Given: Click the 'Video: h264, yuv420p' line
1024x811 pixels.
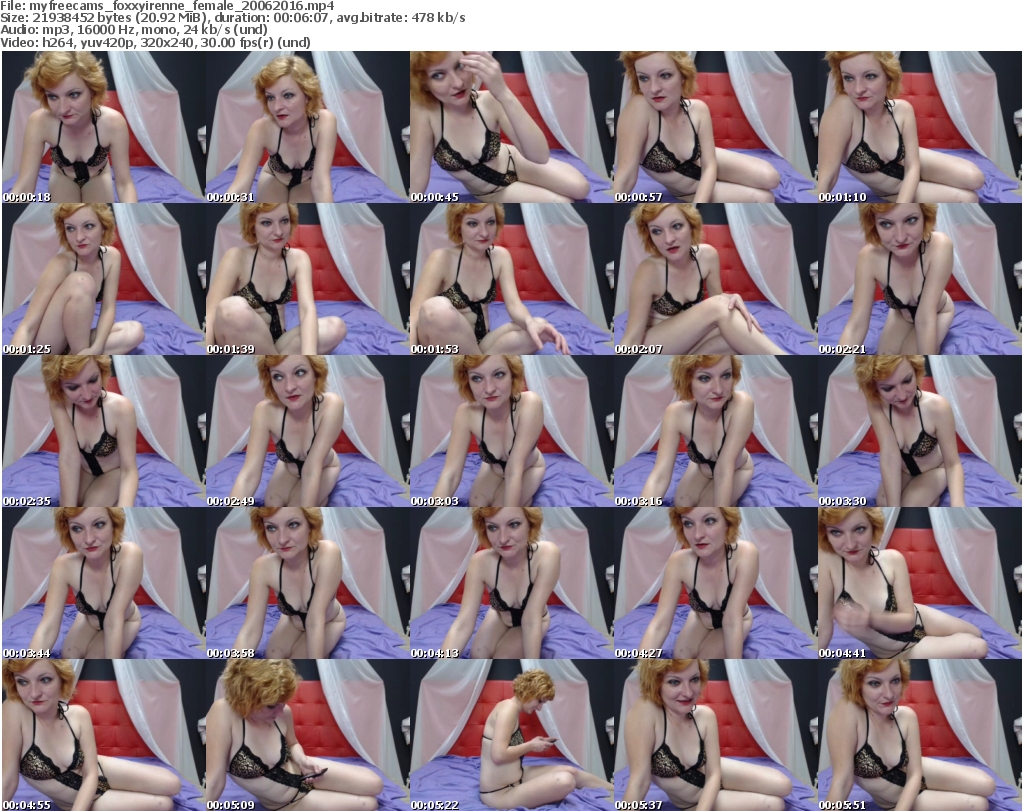Looking at the screenshot, I should pyautogui.click(x=155, y=42).
